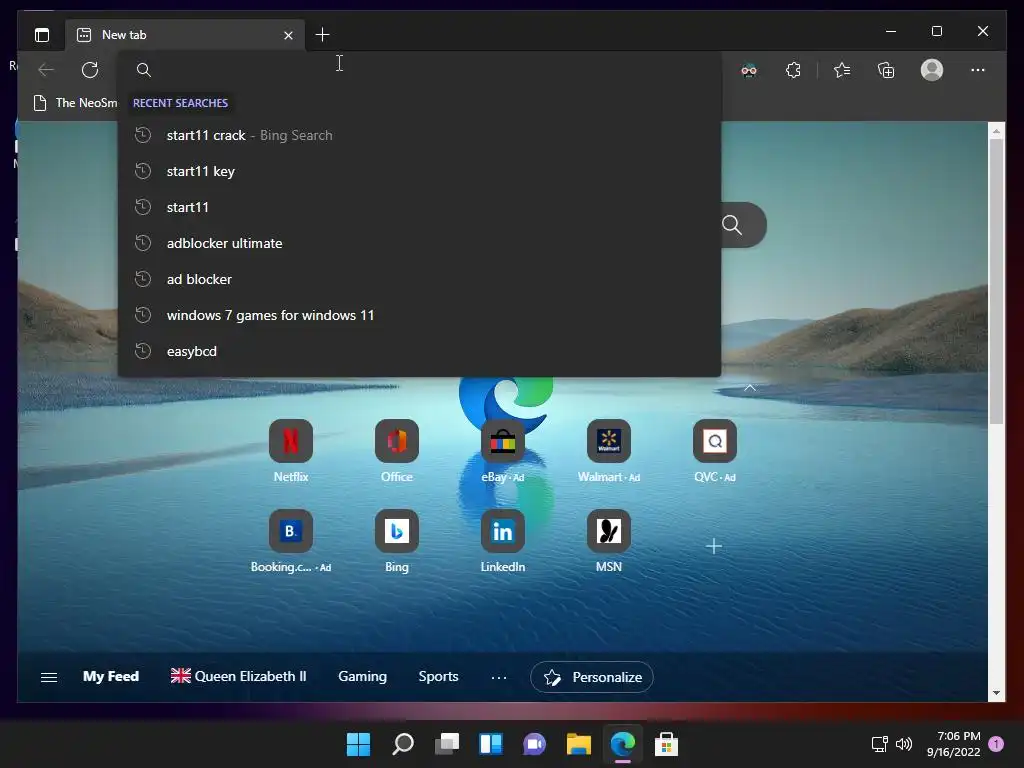This screenshot has width=1024, height=768.
Task: Open the Chat taskbar icon
Action: pos(534,744)
